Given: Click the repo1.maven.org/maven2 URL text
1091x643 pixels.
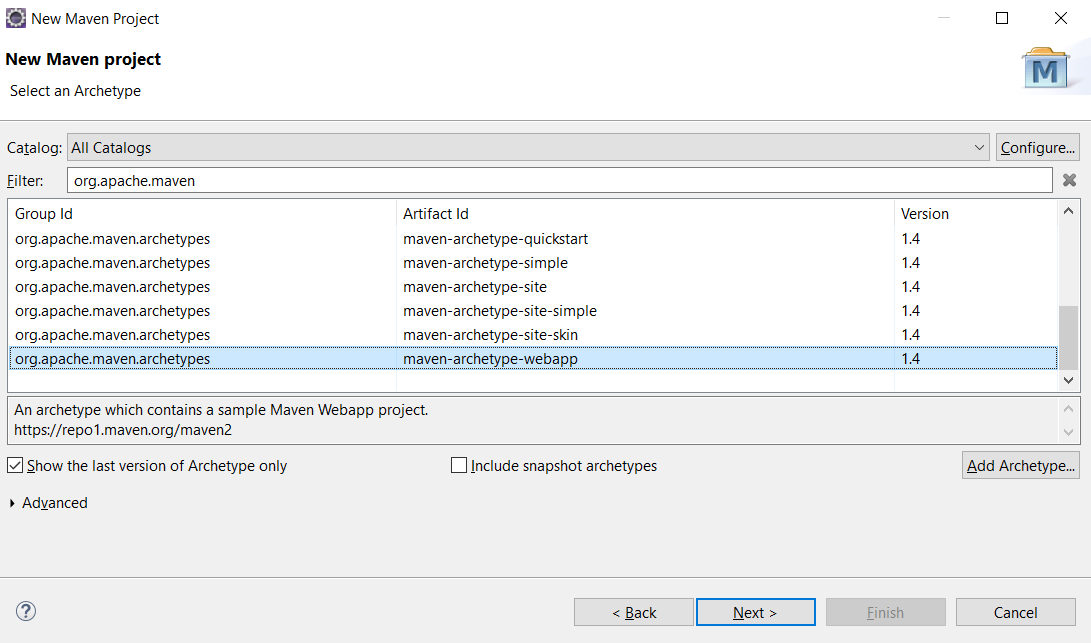Looking at the screenshot, I should tap(123, 430).
